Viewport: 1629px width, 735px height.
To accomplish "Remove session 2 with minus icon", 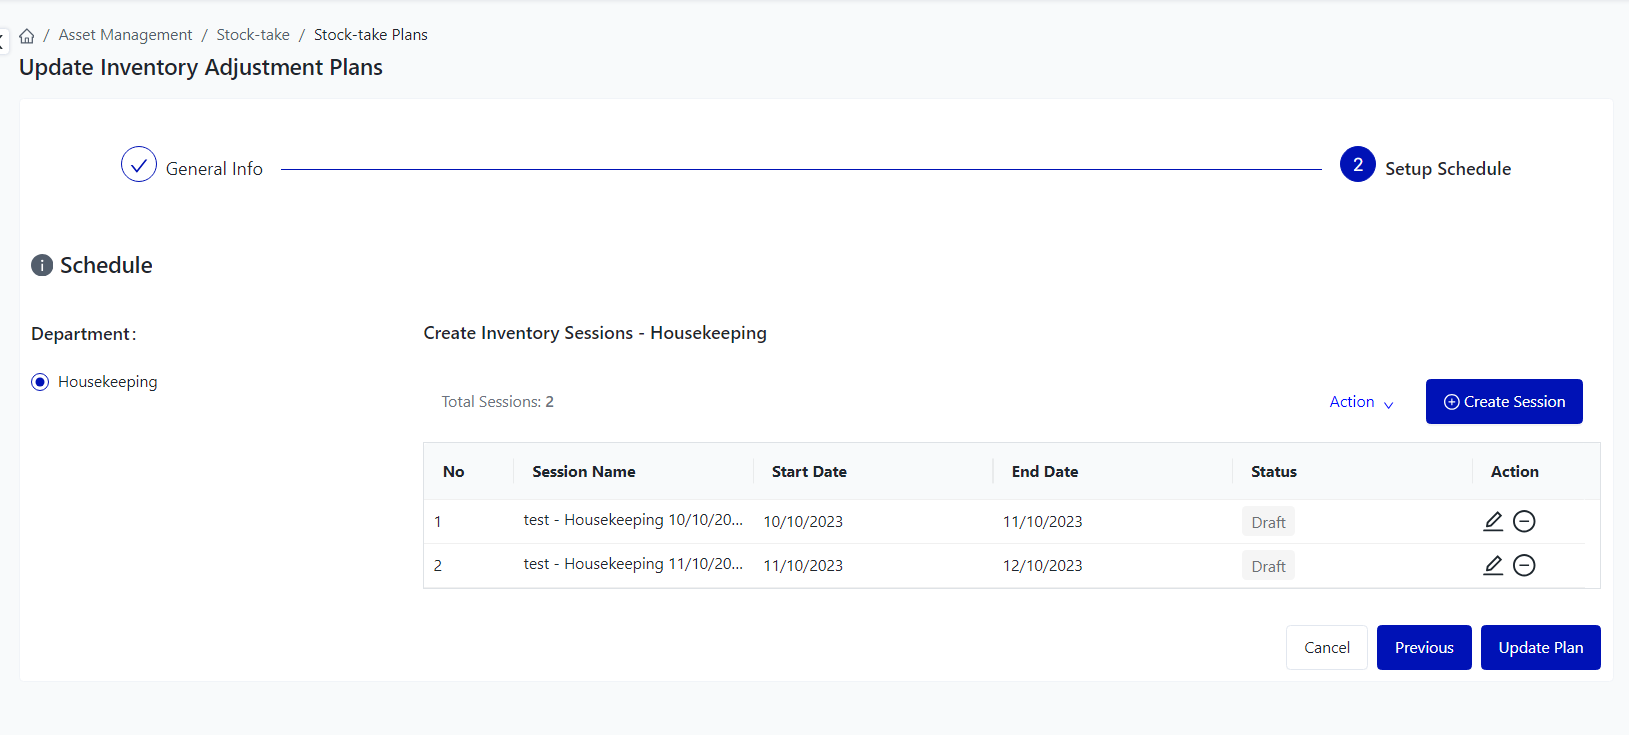I will click(1524, 565).
